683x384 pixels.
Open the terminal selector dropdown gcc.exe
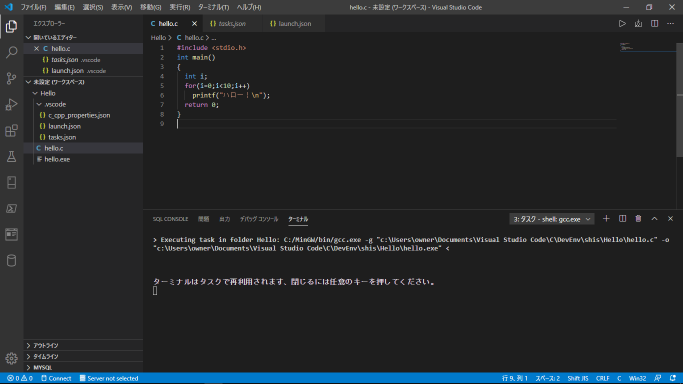pos(551,219)
